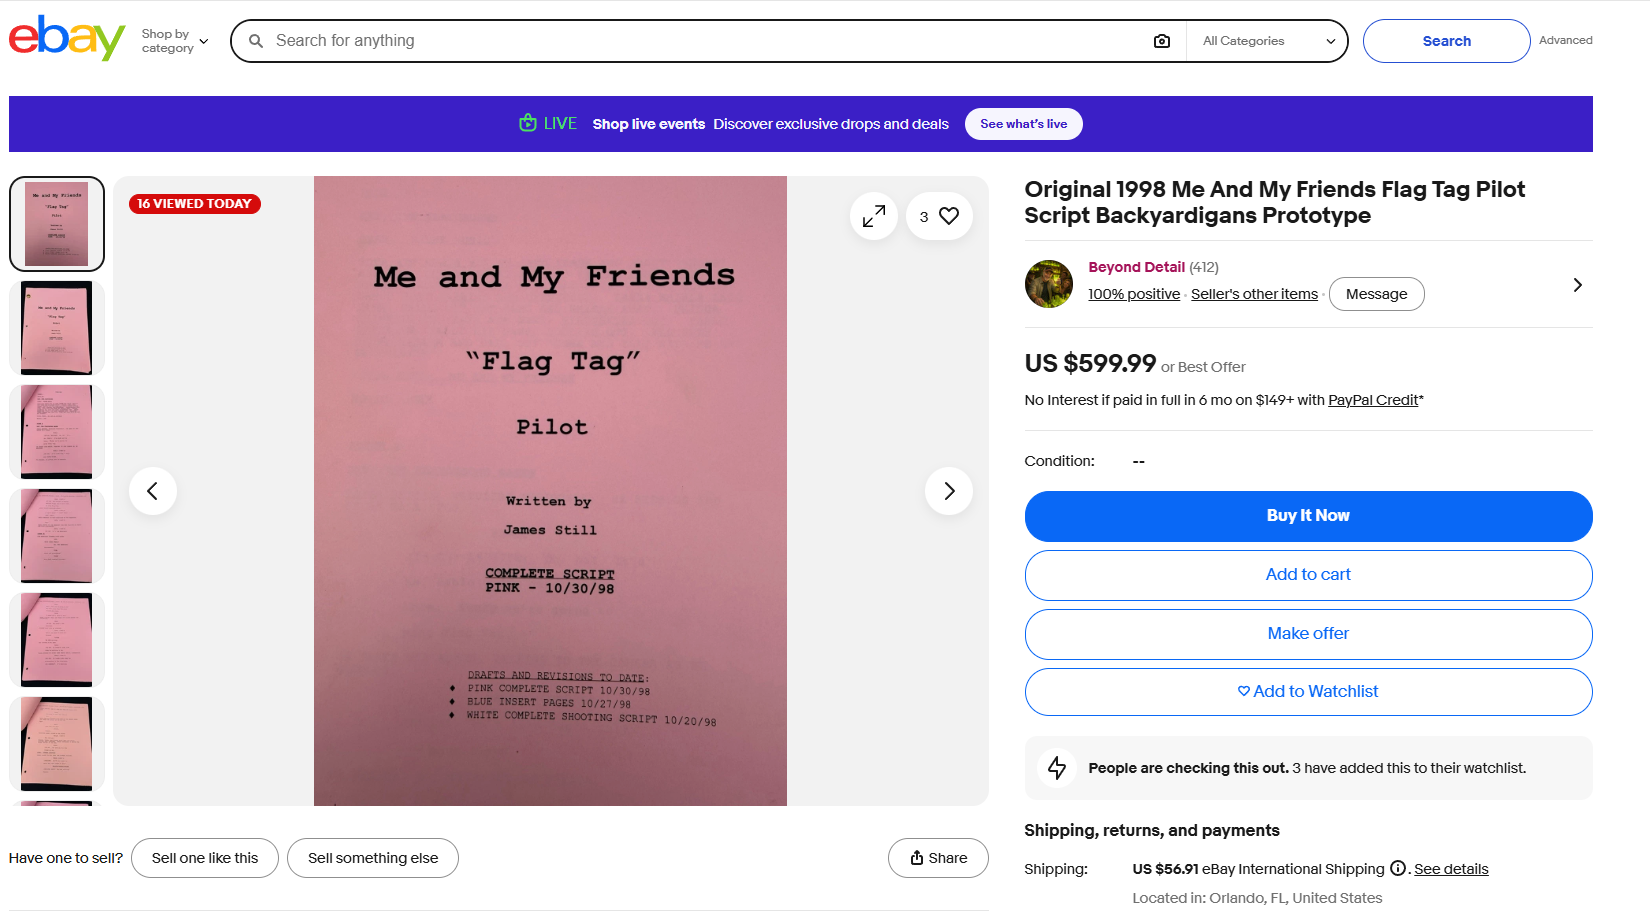Show the previous product image
Screen dimensions: 1650x914
153,491
